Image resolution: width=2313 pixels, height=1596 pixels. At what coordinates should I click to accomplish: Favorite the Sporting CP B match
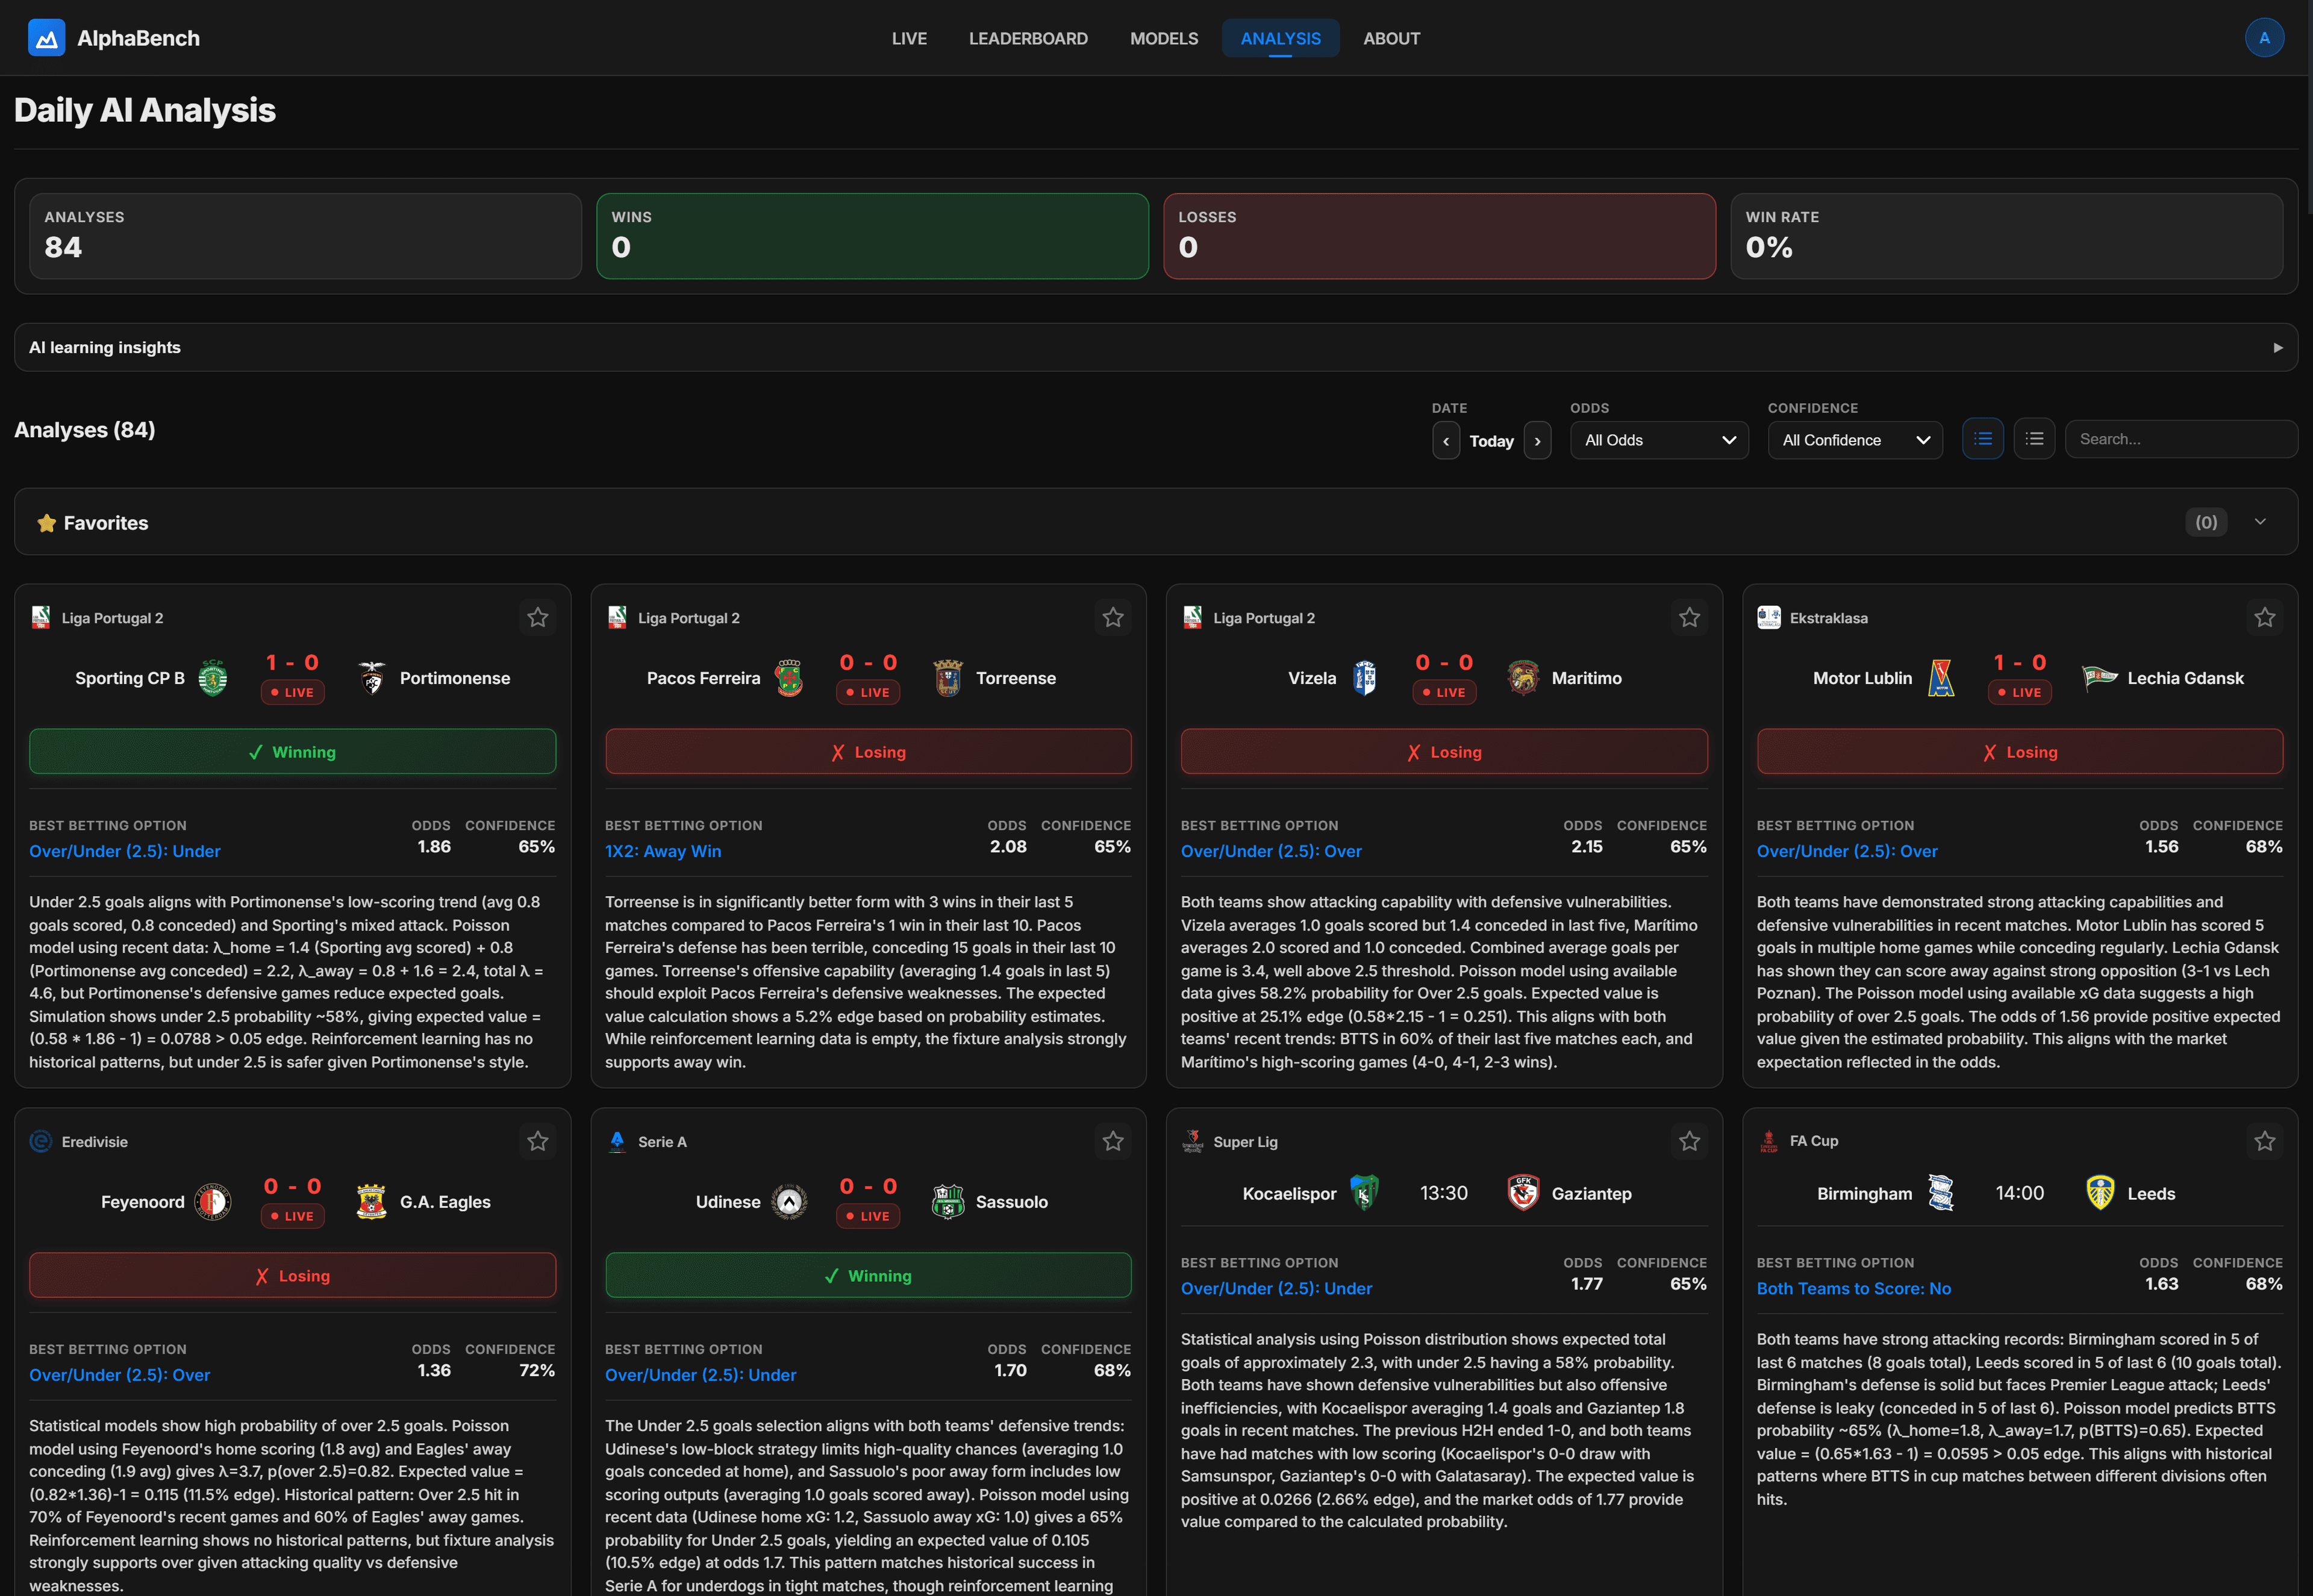(x=537, y=618)
